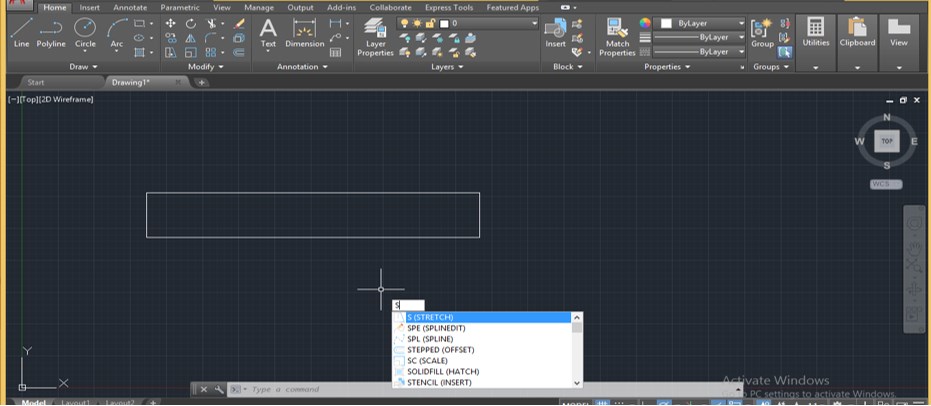Open the object color ByLayer dropdown
931x406 pixels.
click(x=700, y=22)
